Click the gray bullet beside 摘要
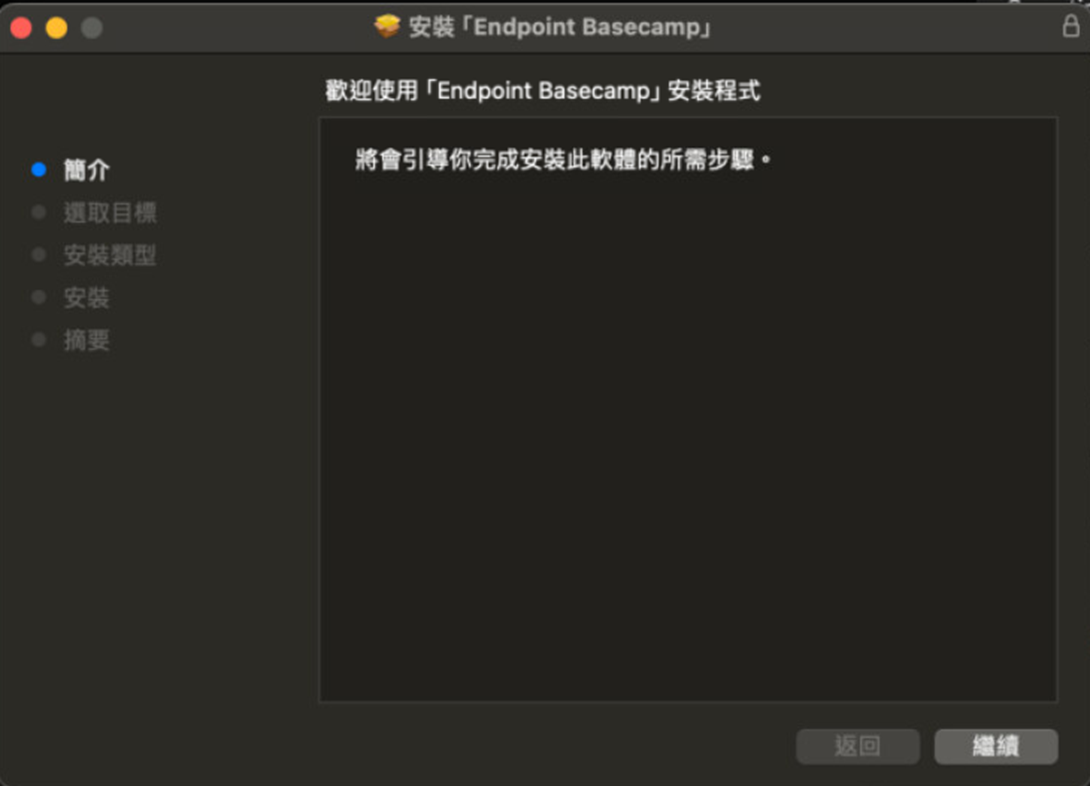 click(x=39, y=340)
